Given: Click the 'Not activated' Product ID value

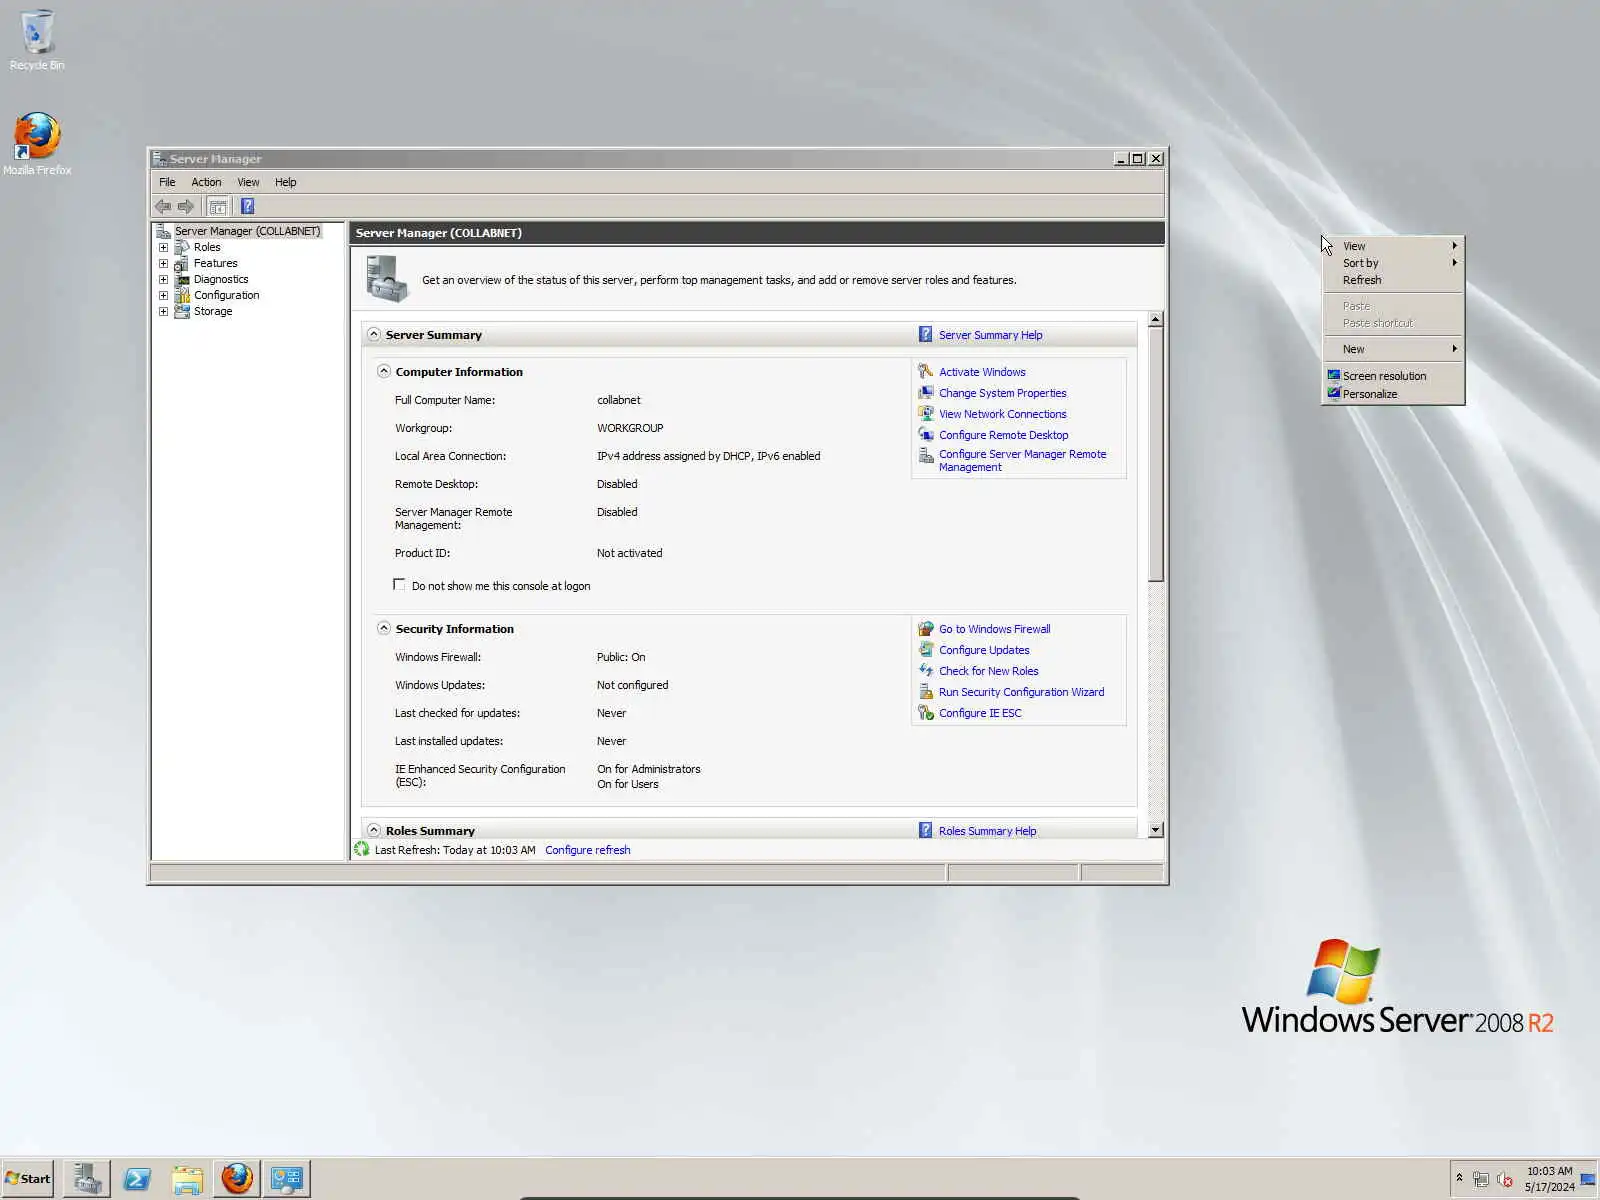Looking at the screenshot, I should click(630, 553).
